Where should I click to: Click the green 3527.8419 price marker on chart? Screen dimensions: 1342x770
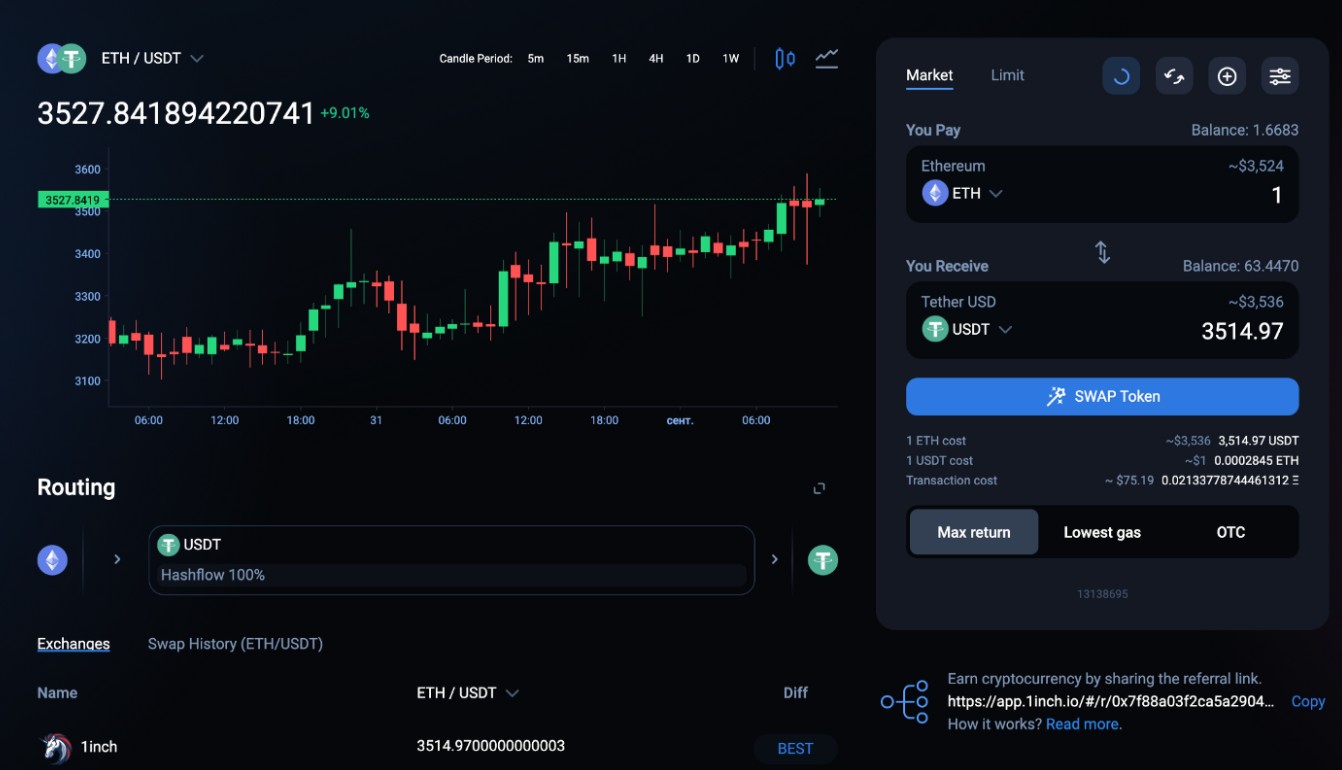[x=73, y=200]
